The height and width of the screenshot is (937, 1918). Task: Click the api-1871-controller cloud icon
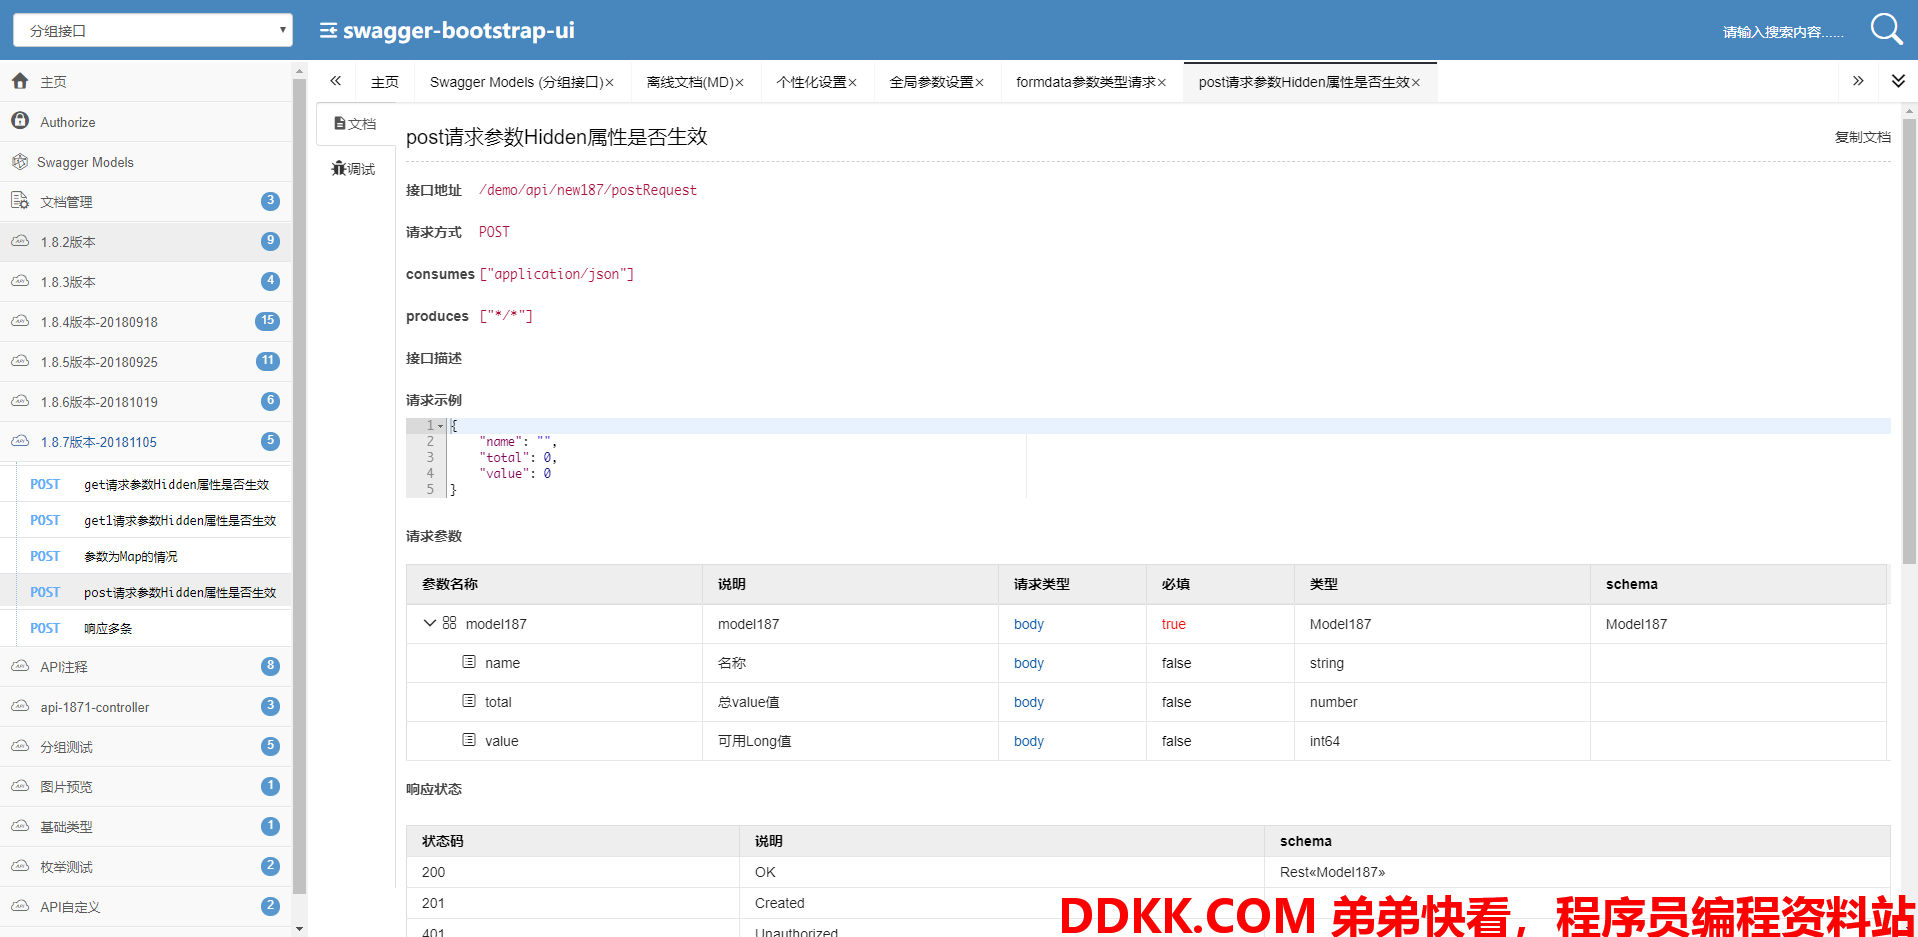[x=20, y=706]
